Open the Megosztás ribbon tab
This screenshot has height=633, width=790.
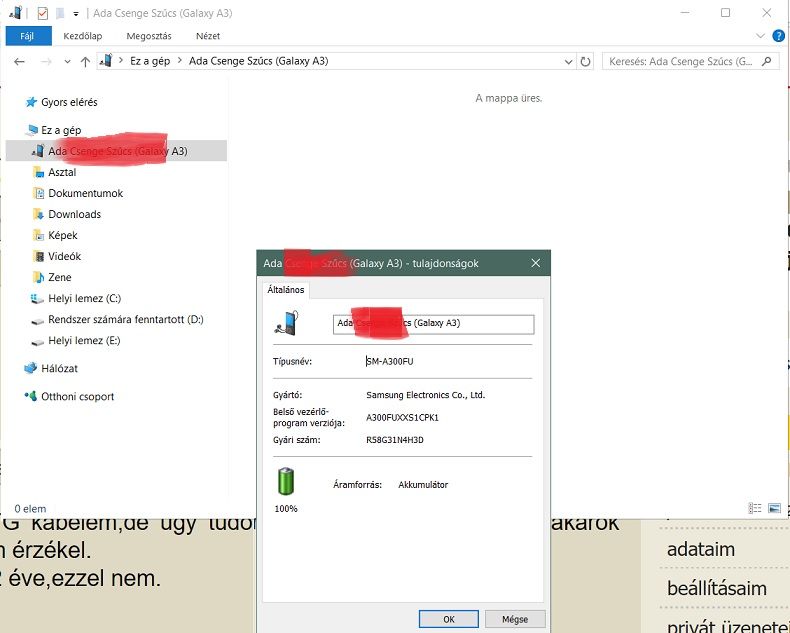point(149,36)
